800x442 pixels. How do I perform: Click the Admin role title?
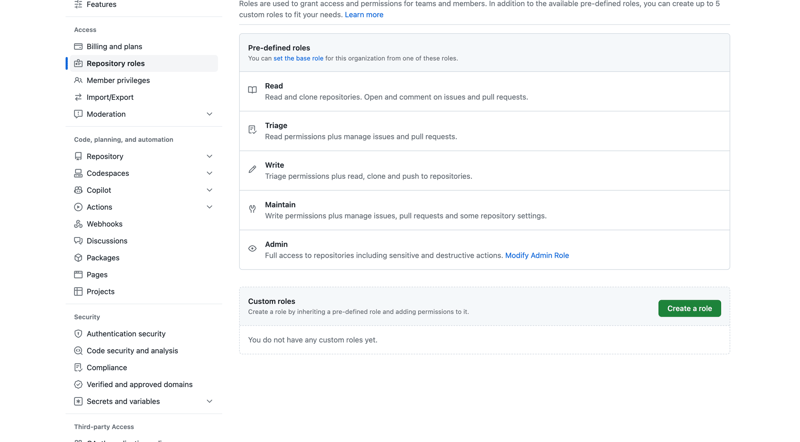tap(276, 244)
